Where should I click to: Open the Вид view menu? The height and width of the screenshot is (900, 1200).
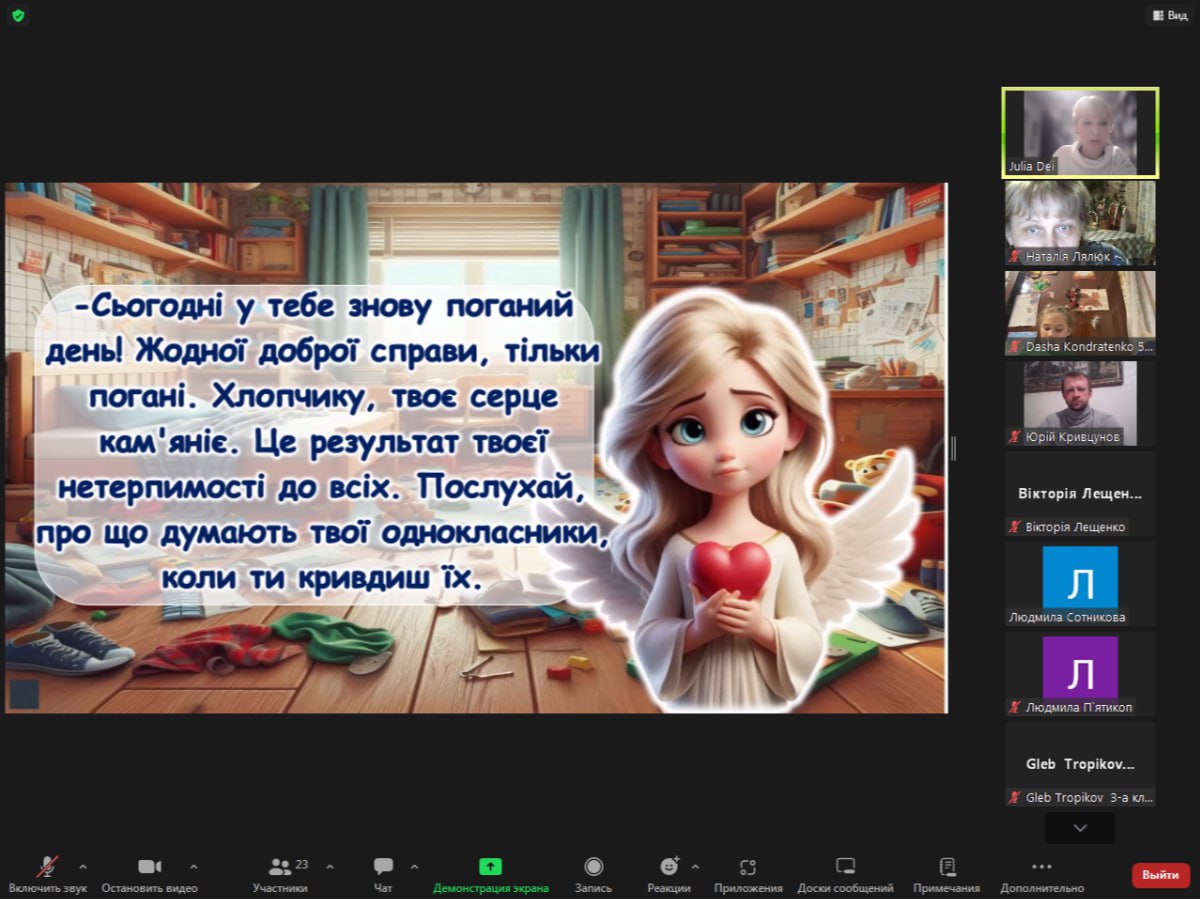(1169, 15)
